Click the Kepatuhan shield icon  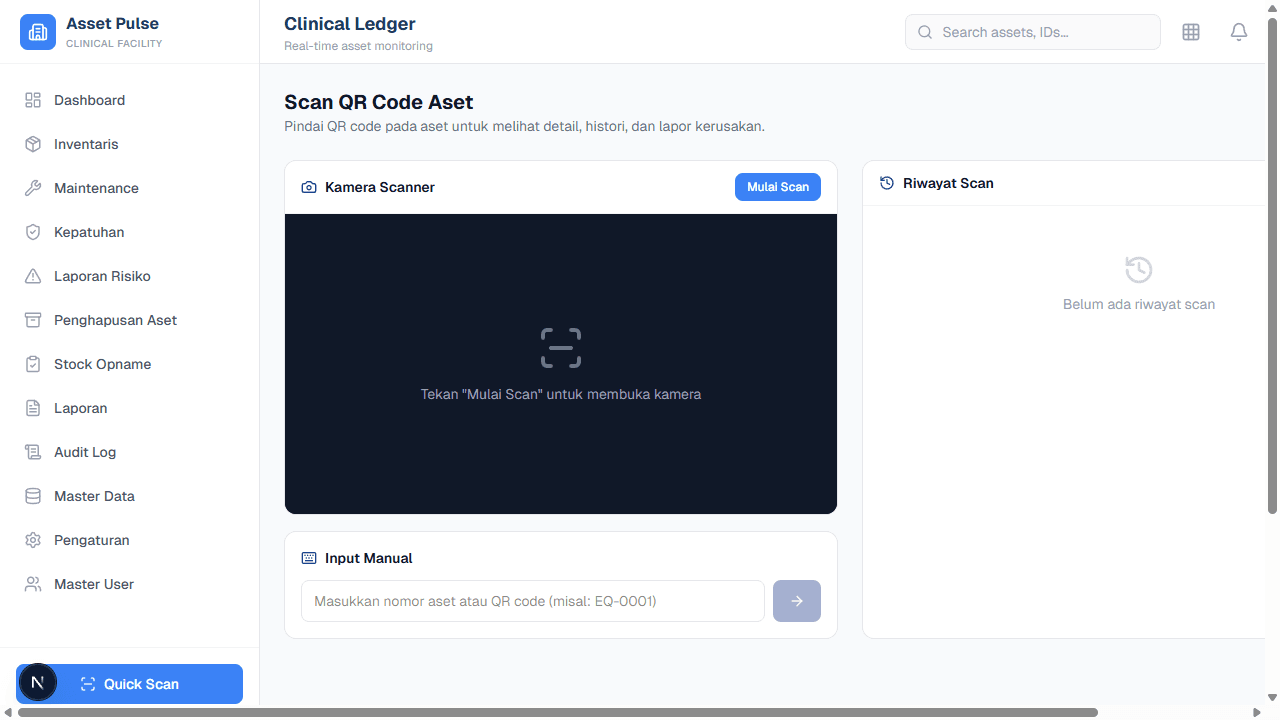click(x=33, y=232)
